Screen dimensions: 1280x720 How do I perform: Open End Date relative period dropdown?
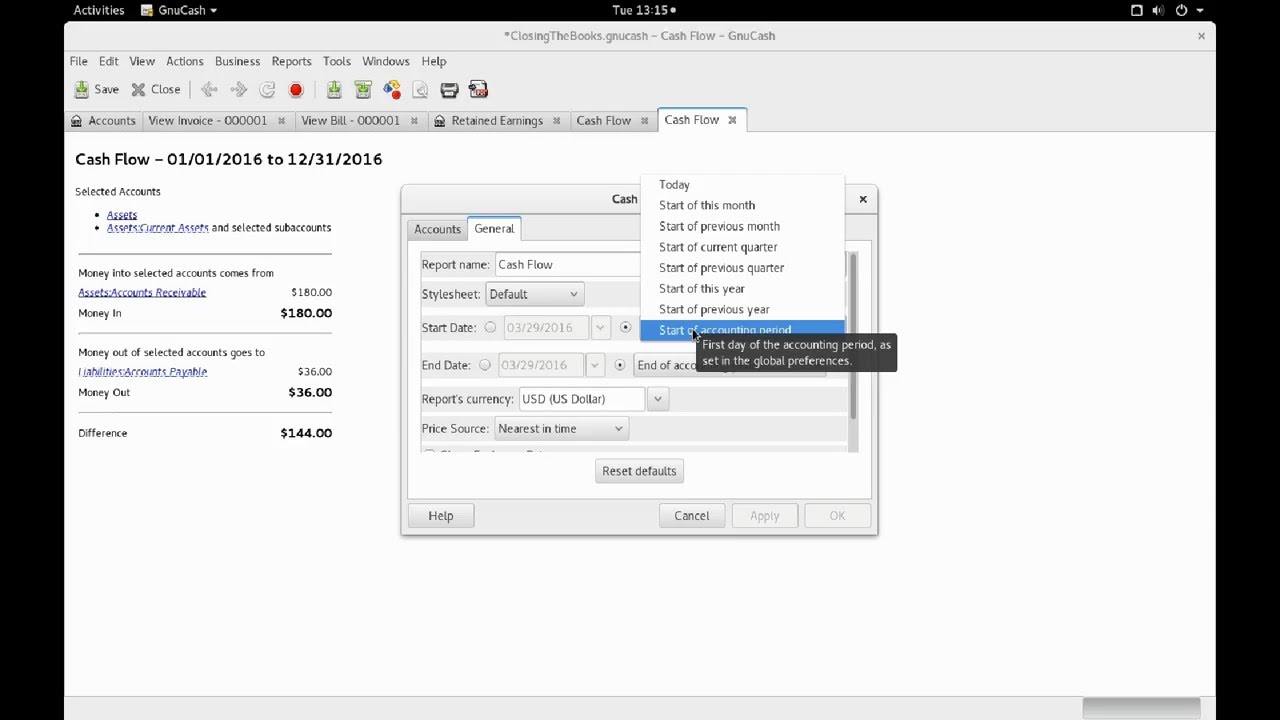(x=730, y=365)
